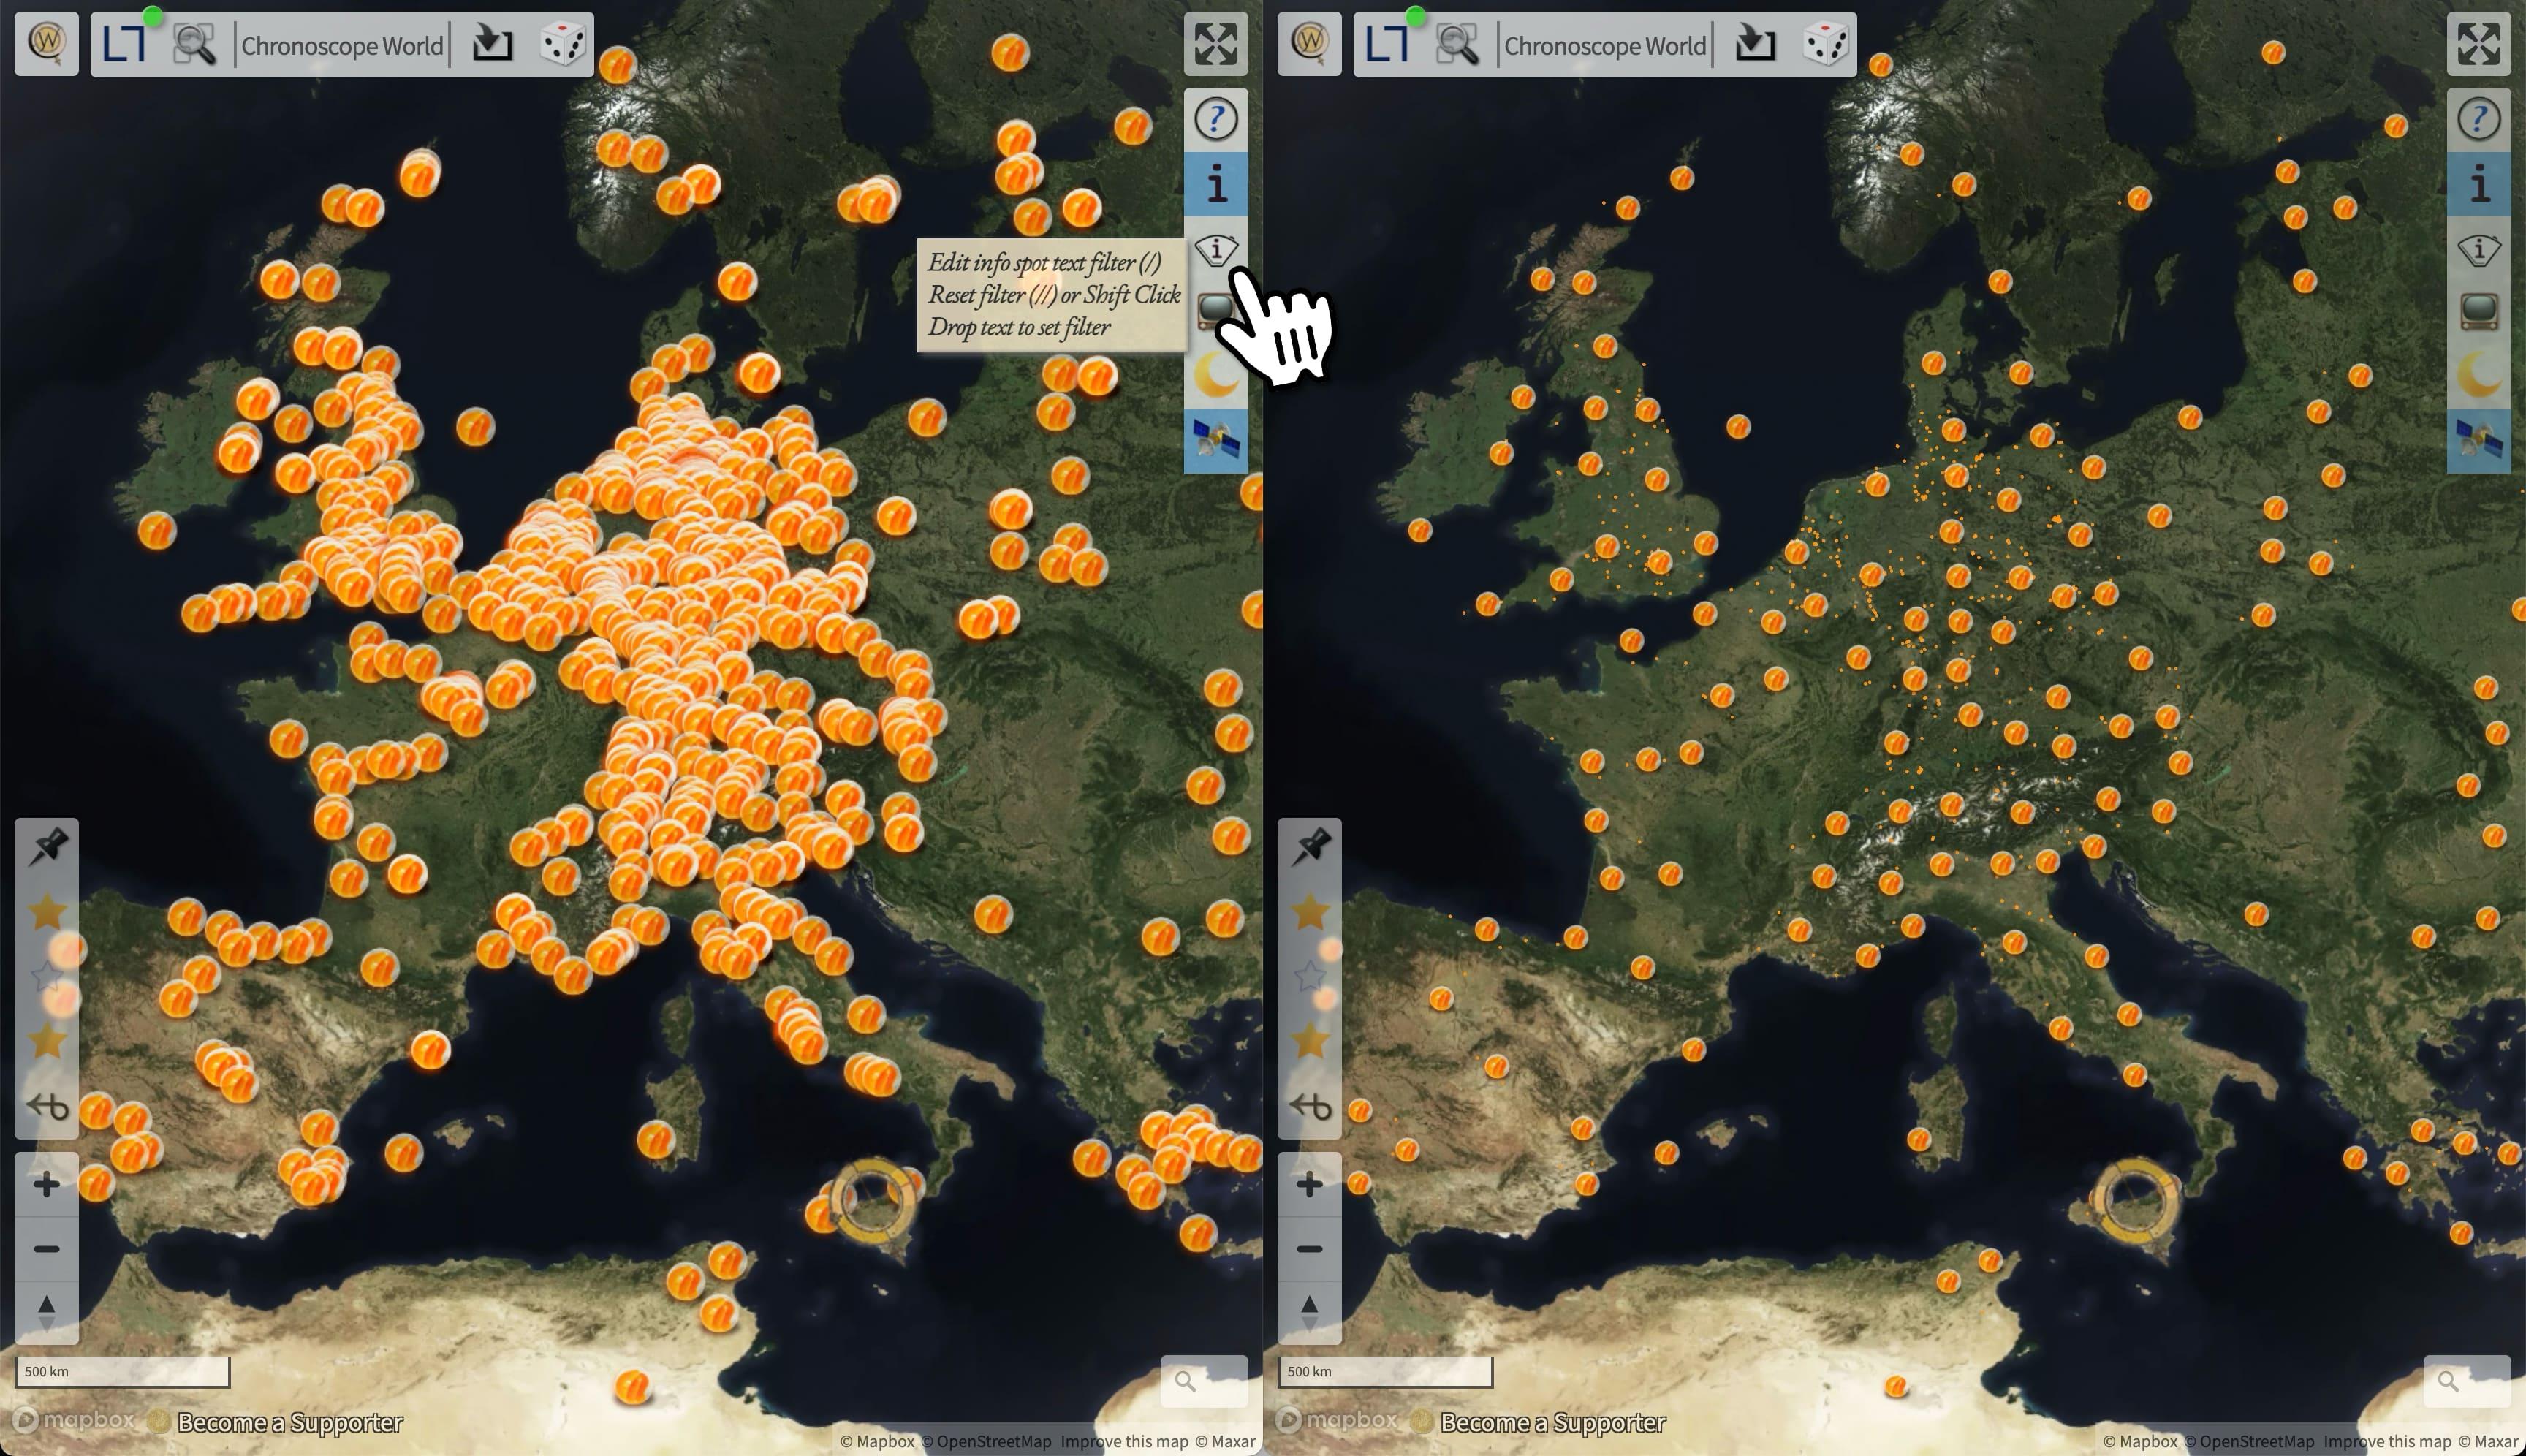Image resolution: width=2526 pixels, height=1456 pixels.
Task: Click the question mark help icon in right map
Action: (x=2478, y=120)
